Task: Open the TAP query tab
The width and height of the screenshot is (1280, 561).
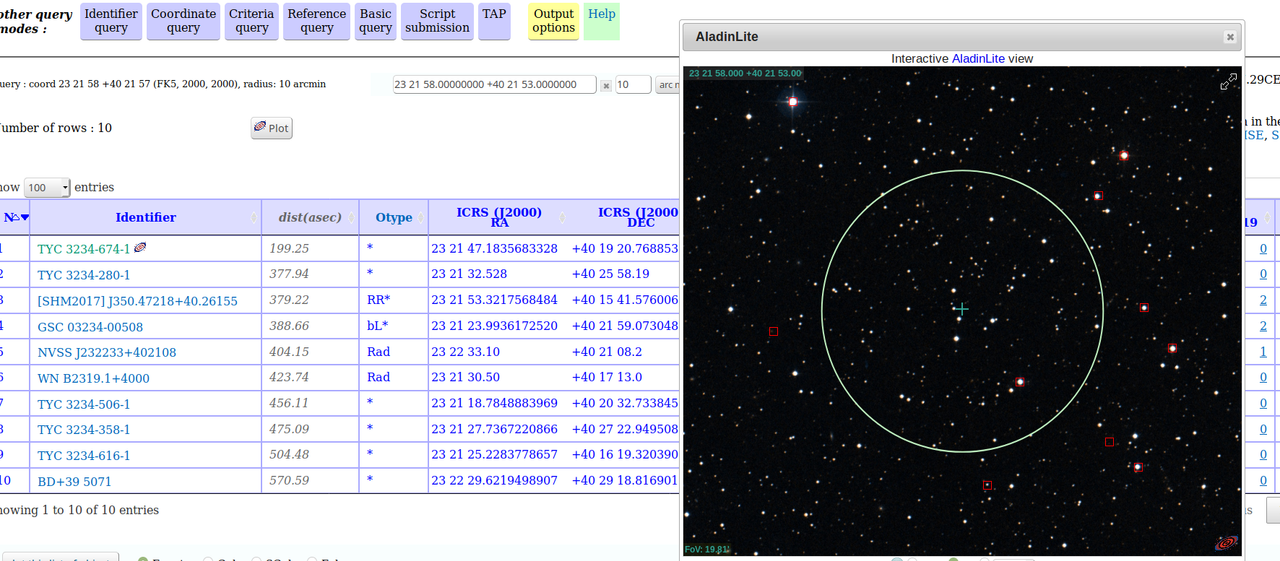Action: pyautogui.click(x=494, y=21)
